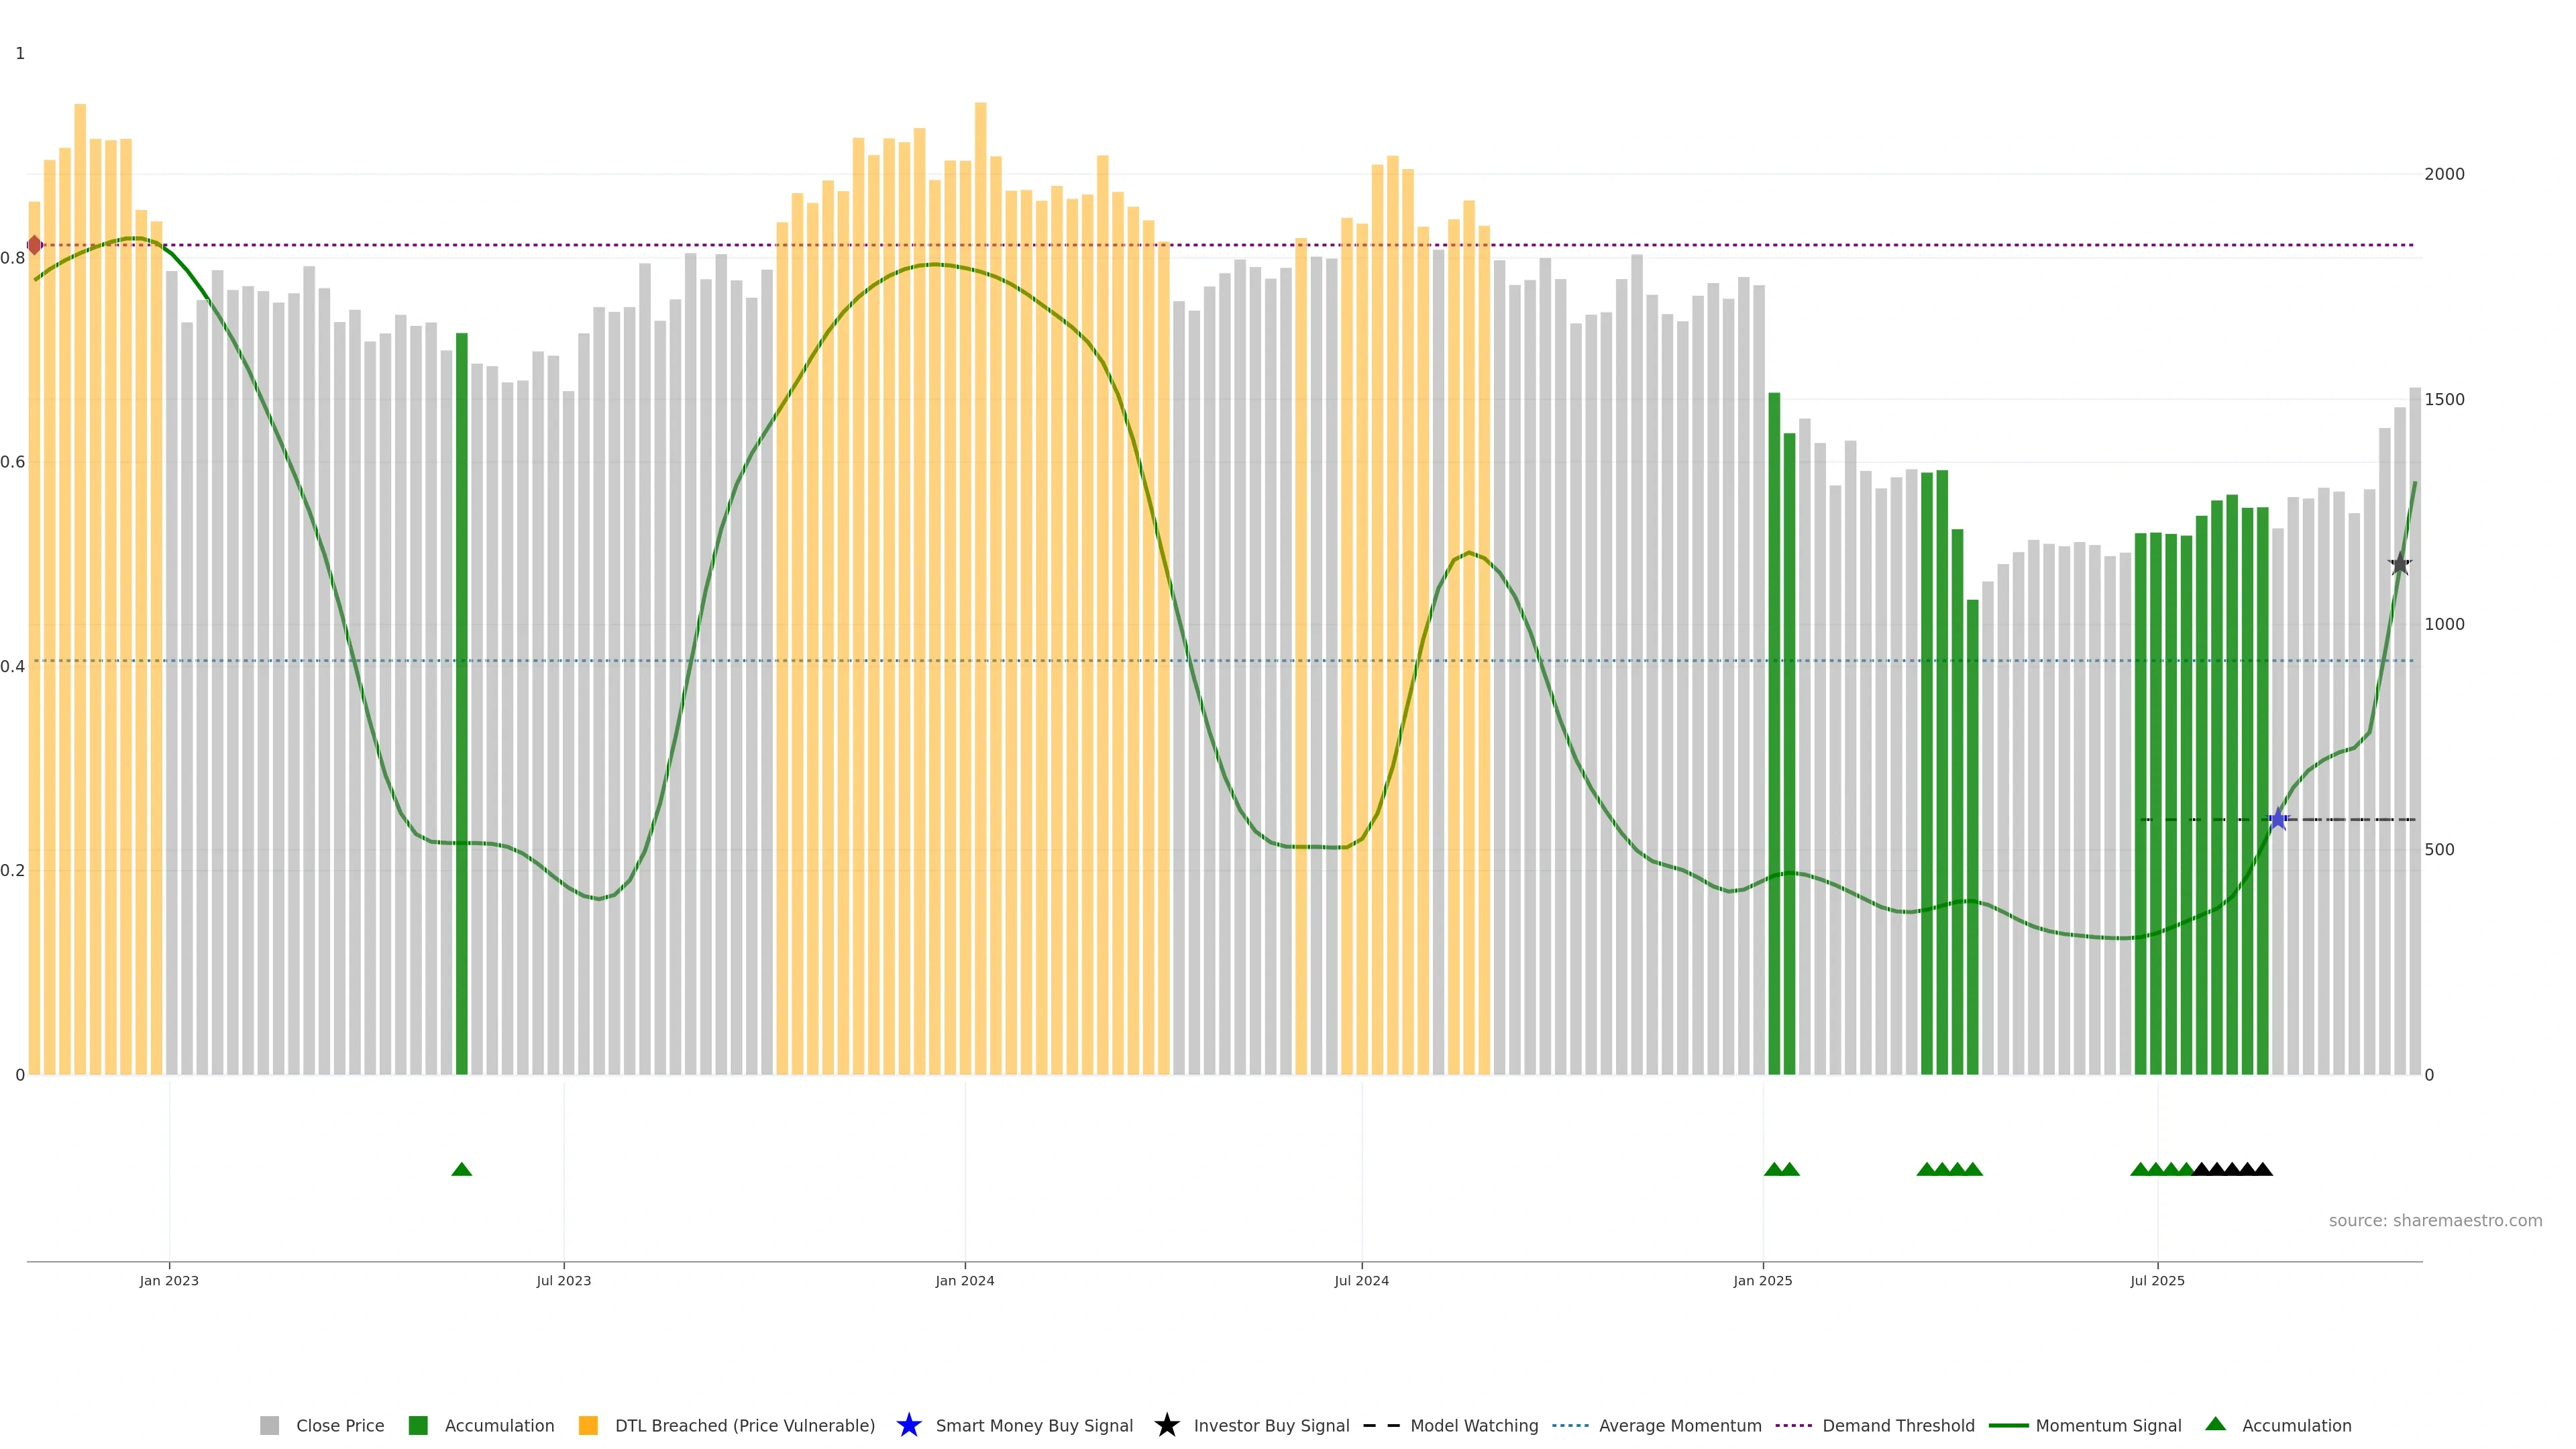The image size is (2576, 1449).
Task: Click the Jan 2024 x-axis label
Action: click(x=964, y=1280)
